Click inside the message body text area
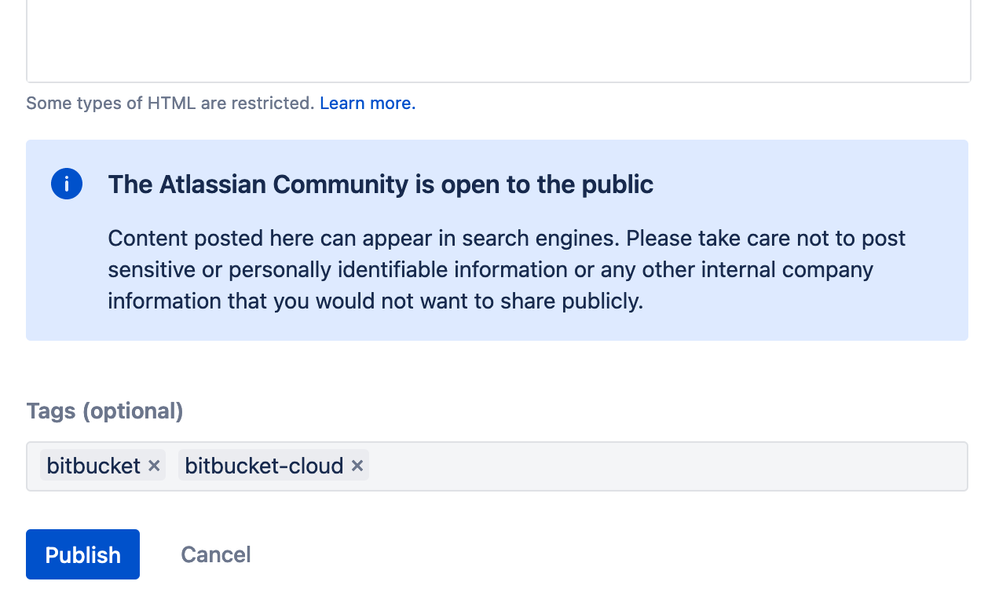Screen dimensions: 999x599 [x=498, y=40]
